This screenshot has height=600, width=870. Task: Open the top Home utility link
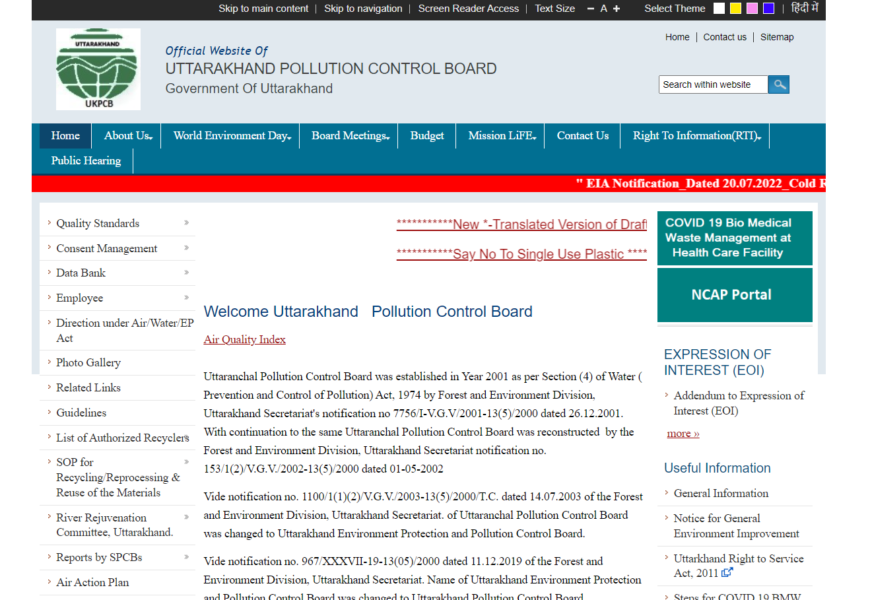tap(677, 37)
